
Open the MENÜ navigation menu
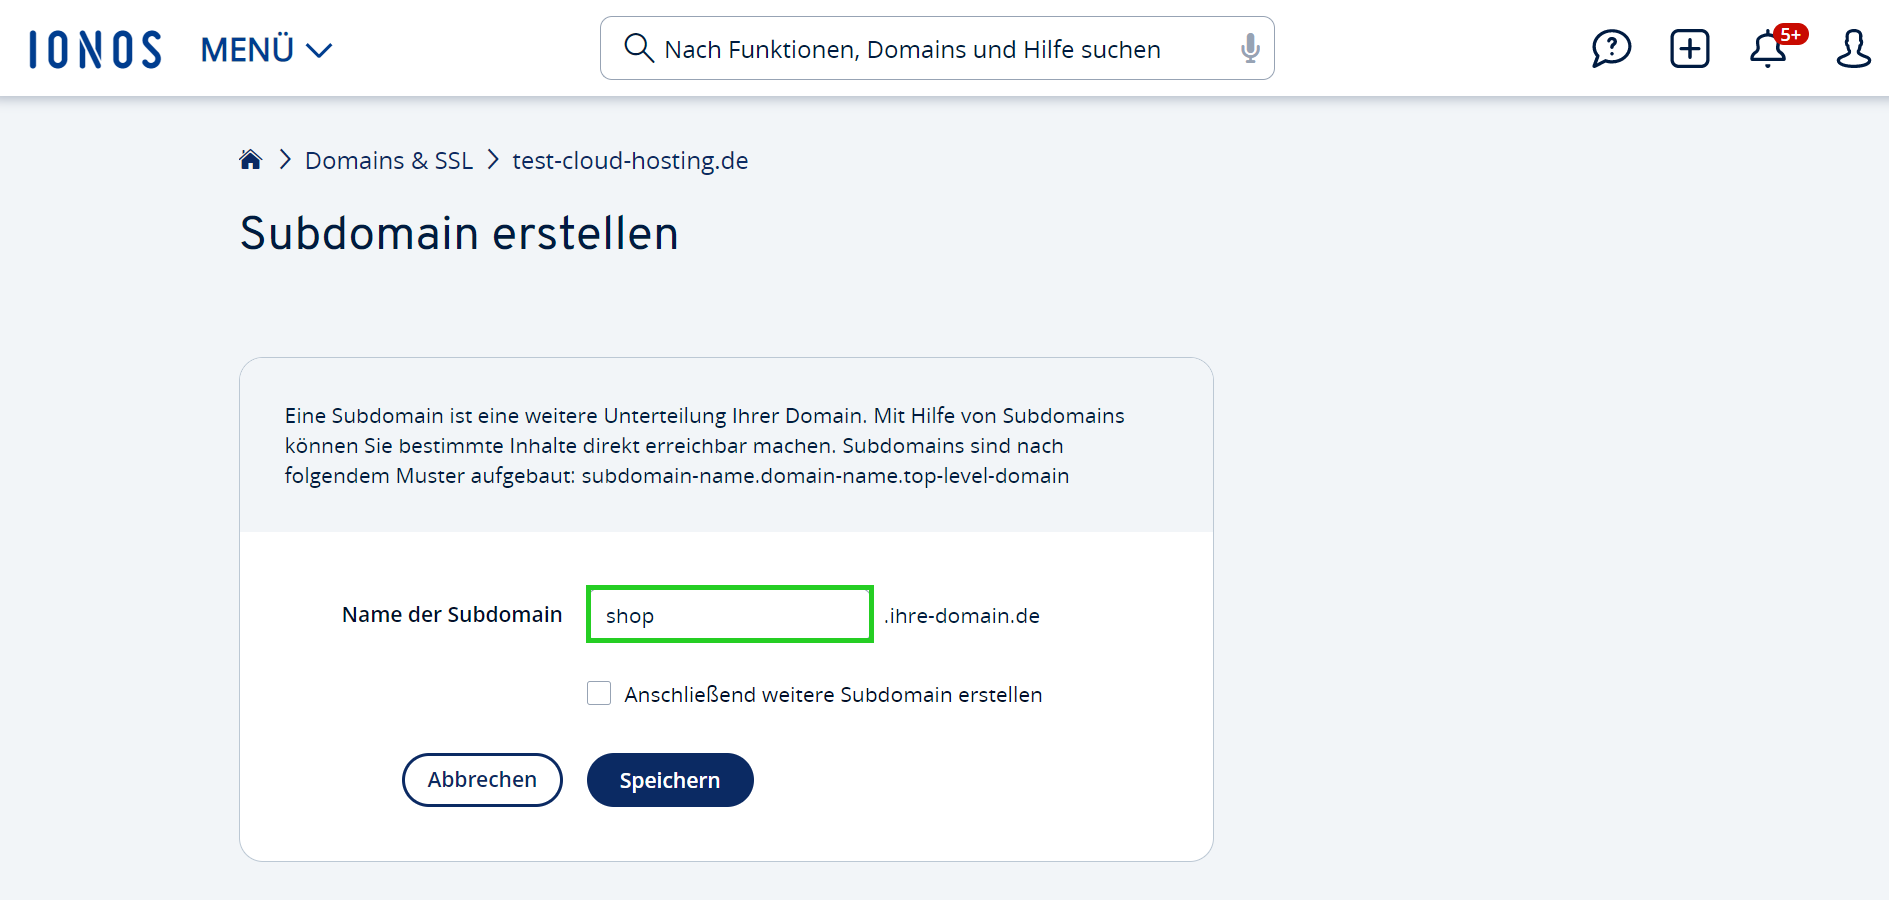pos(248,49)
